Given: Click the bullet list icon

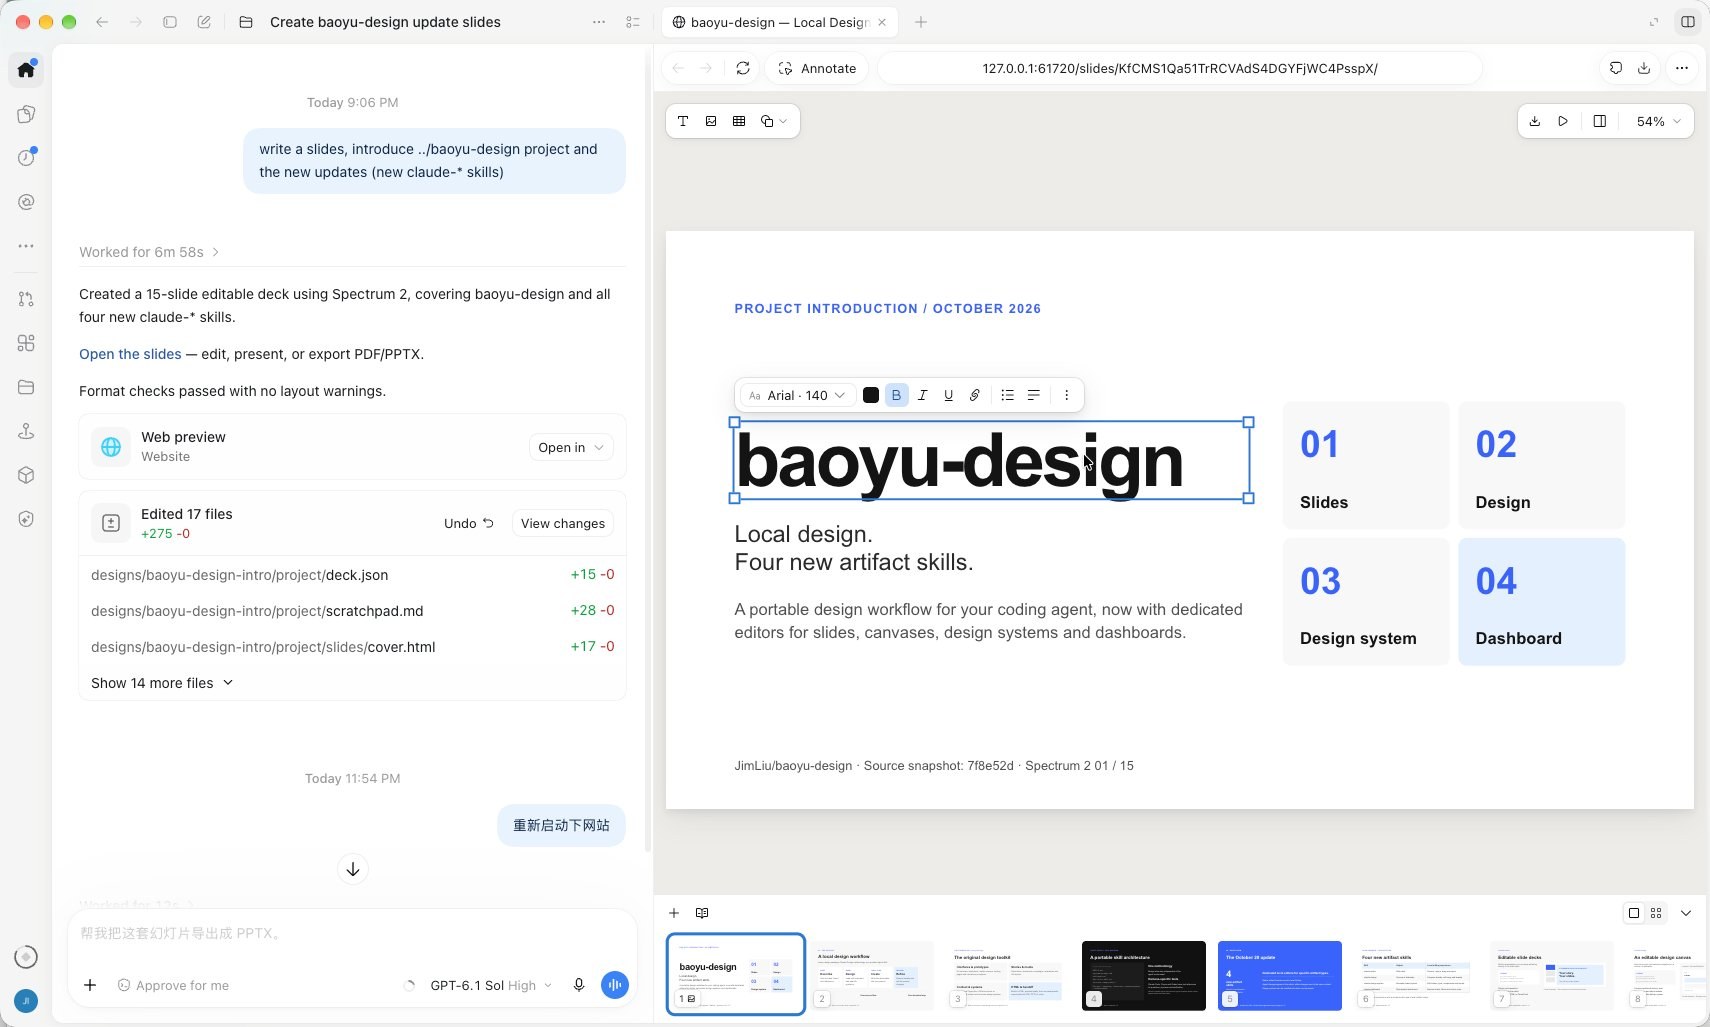Looking at the screenshot, I should [x=1007, y=395].
